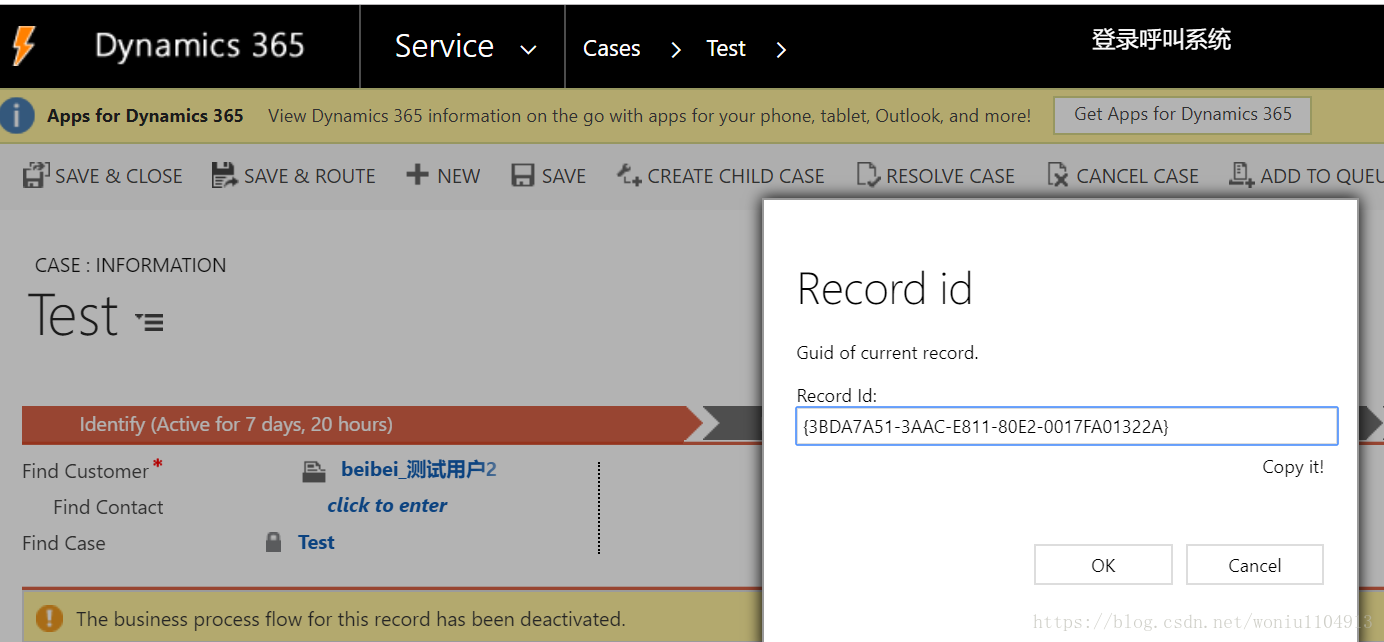The image size is (1384, 642).
Task: Click the Create Child Case icon
Action: [629, 175]
